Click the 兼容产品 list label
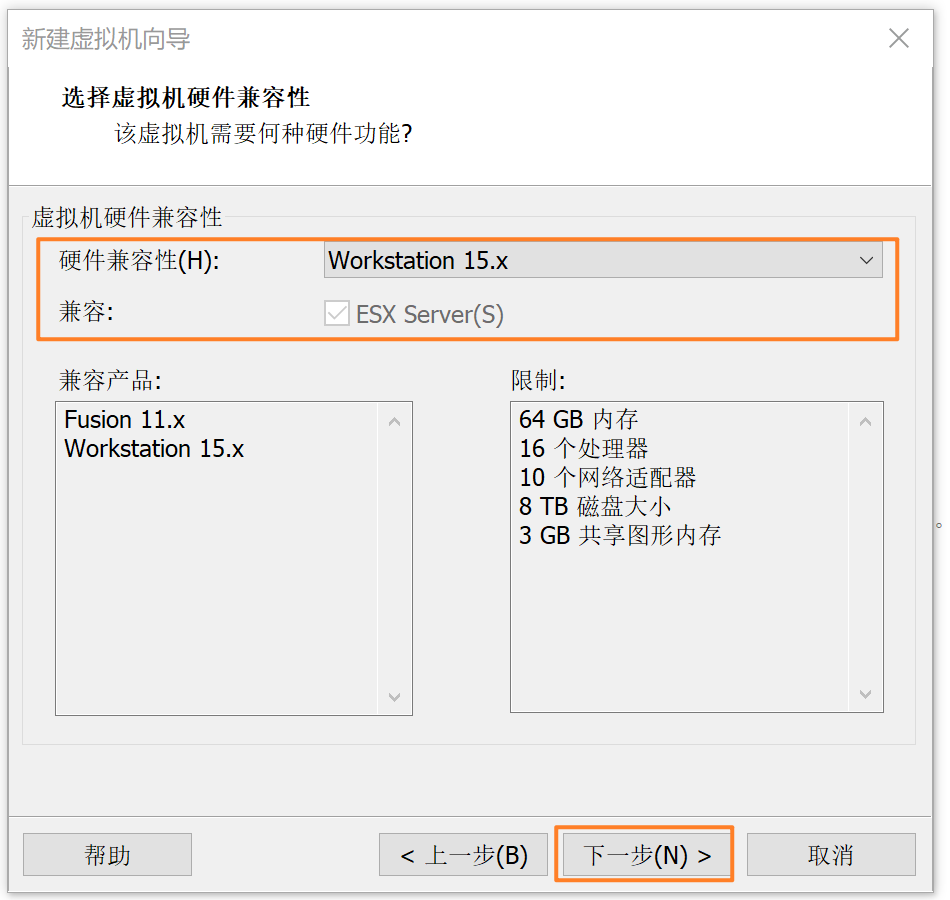The height and width of the screenshot is (900, 950). 110,381
